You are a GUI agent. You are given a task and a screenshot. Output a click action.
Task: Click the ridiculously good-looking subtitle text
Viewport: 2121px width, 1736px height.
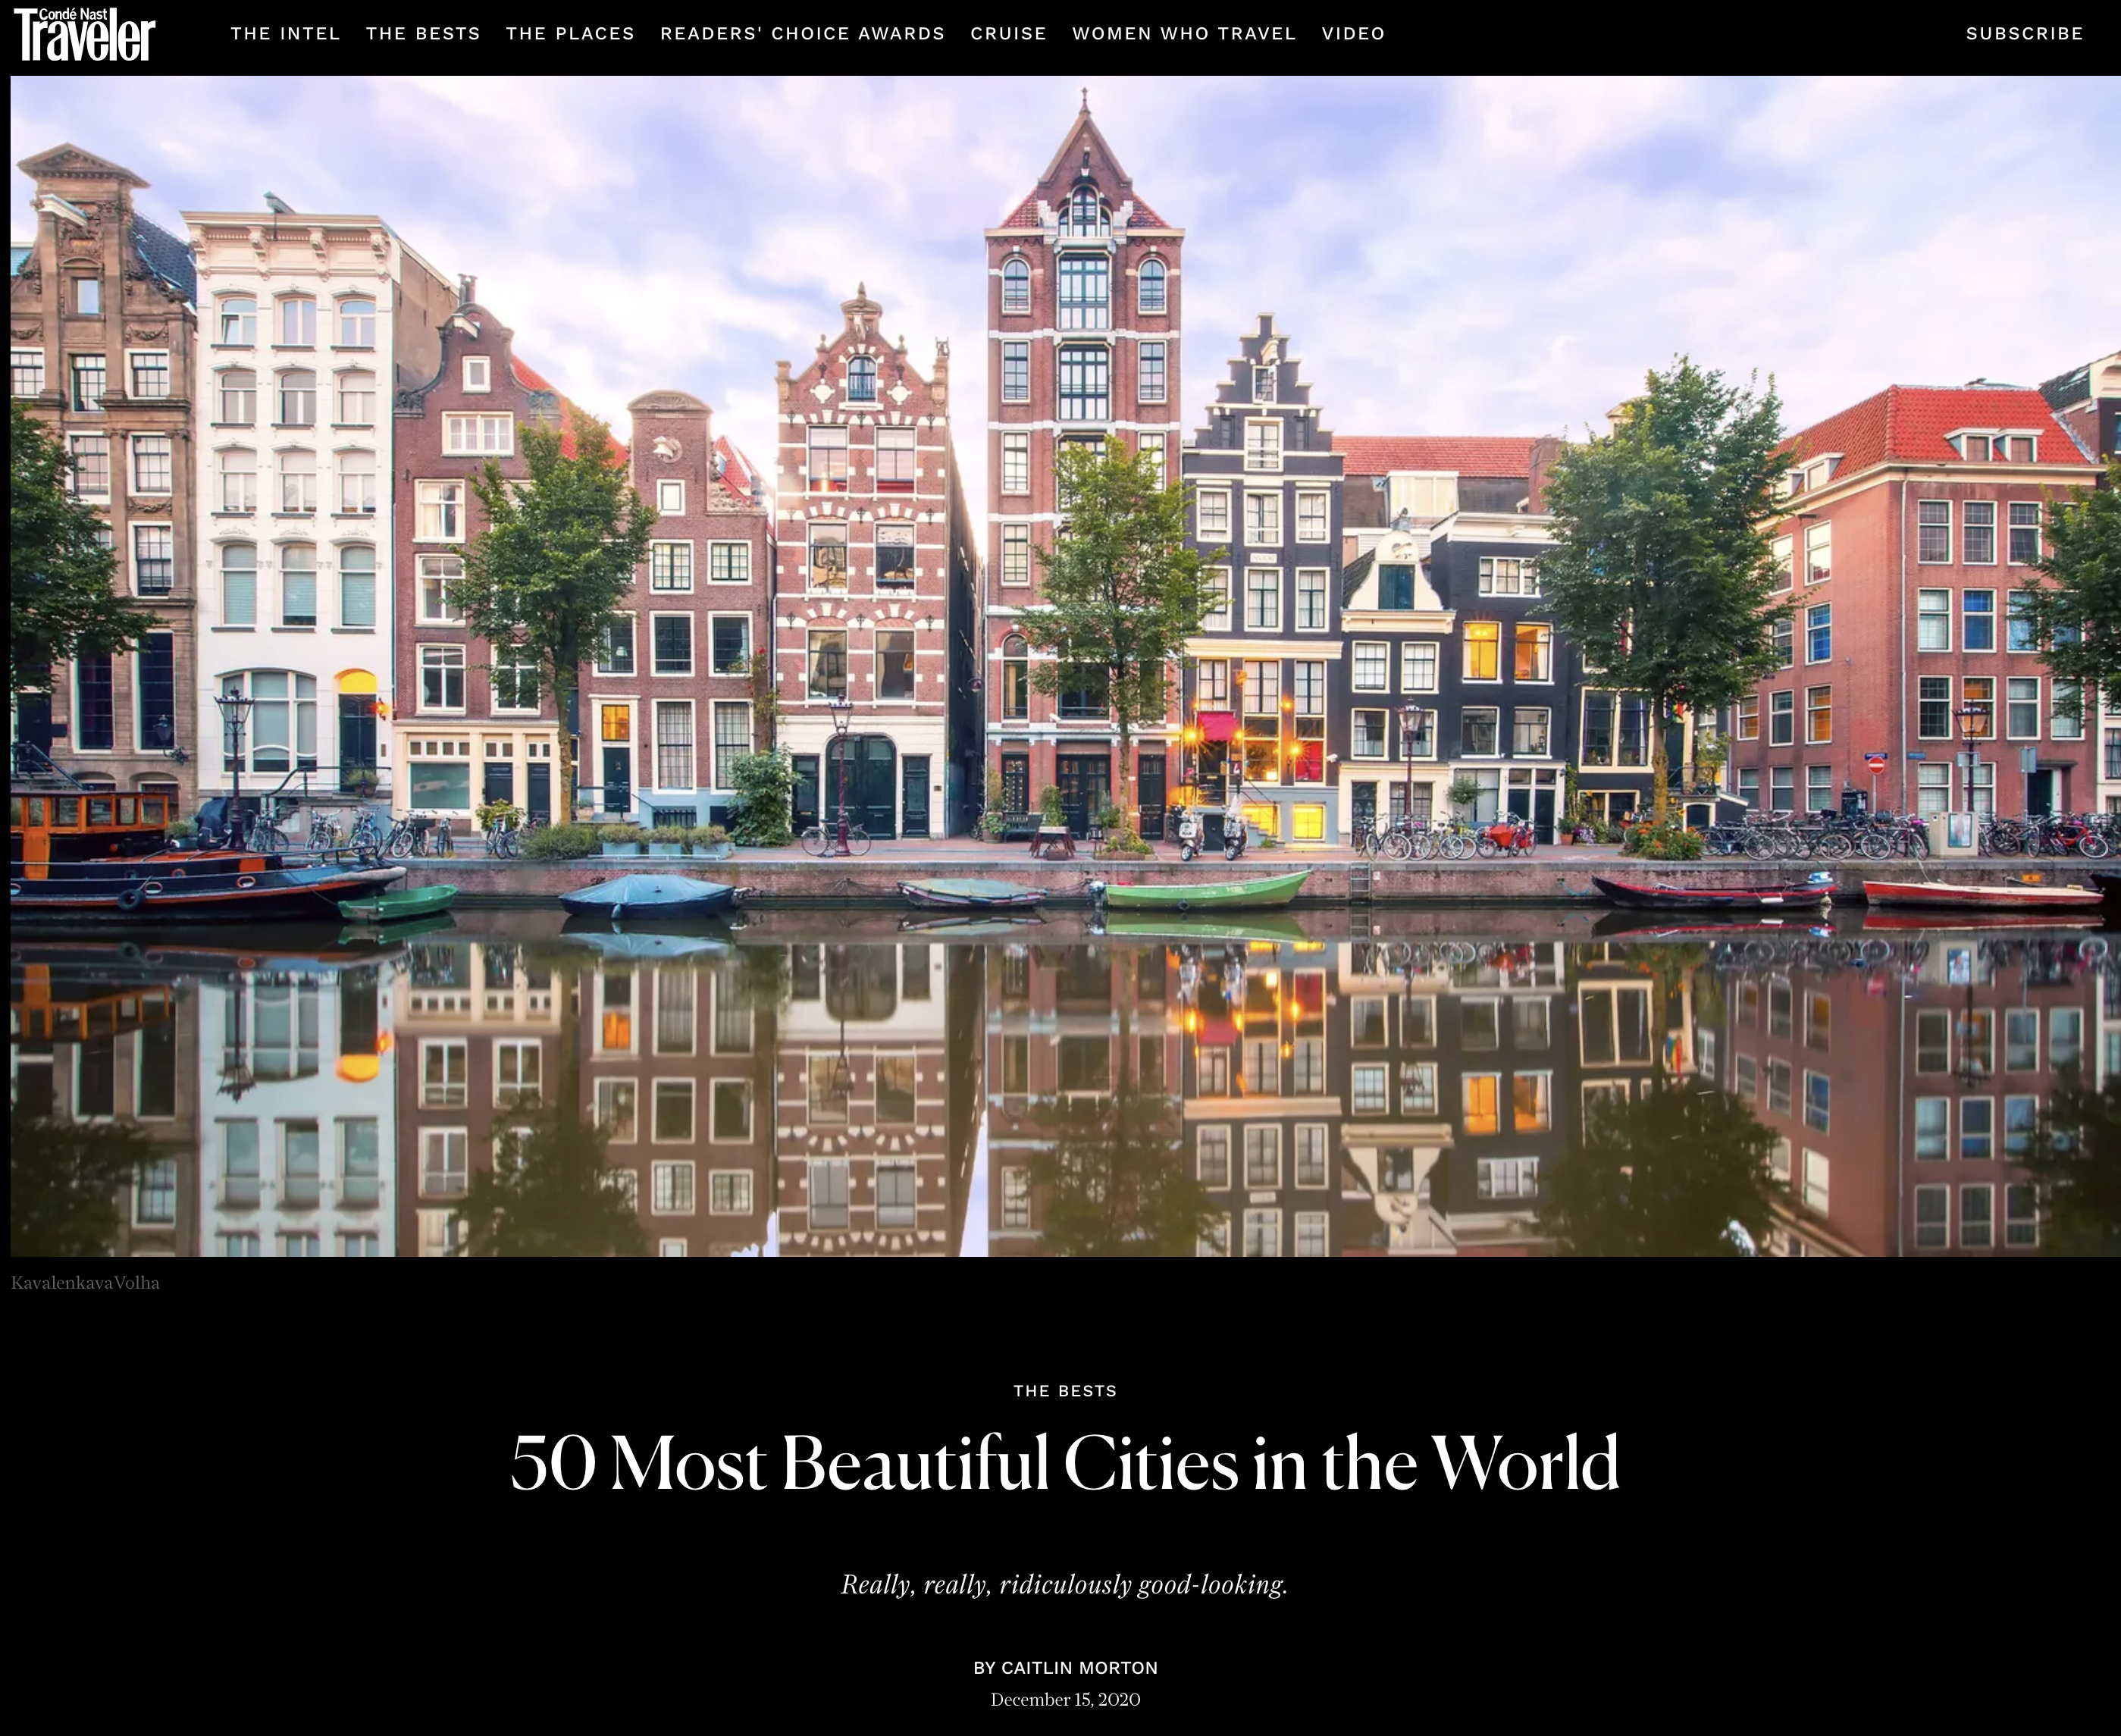point(1064,1585)
